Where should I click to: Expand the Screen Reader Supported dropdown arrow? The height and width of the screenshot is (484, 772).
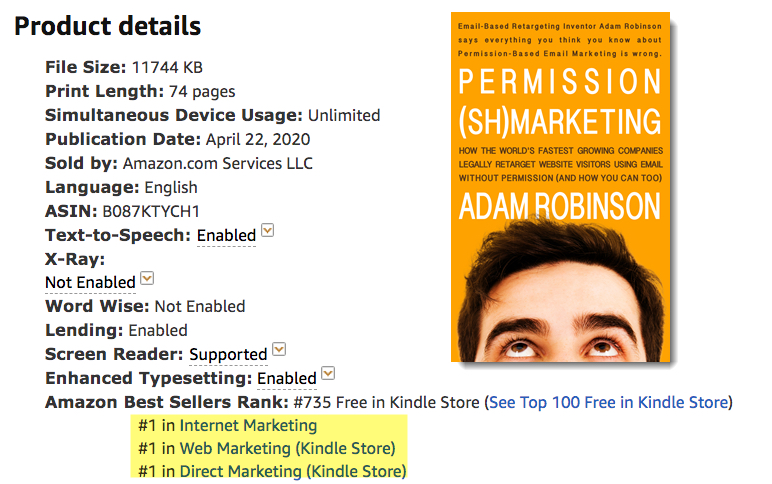(x=279, y=349)
